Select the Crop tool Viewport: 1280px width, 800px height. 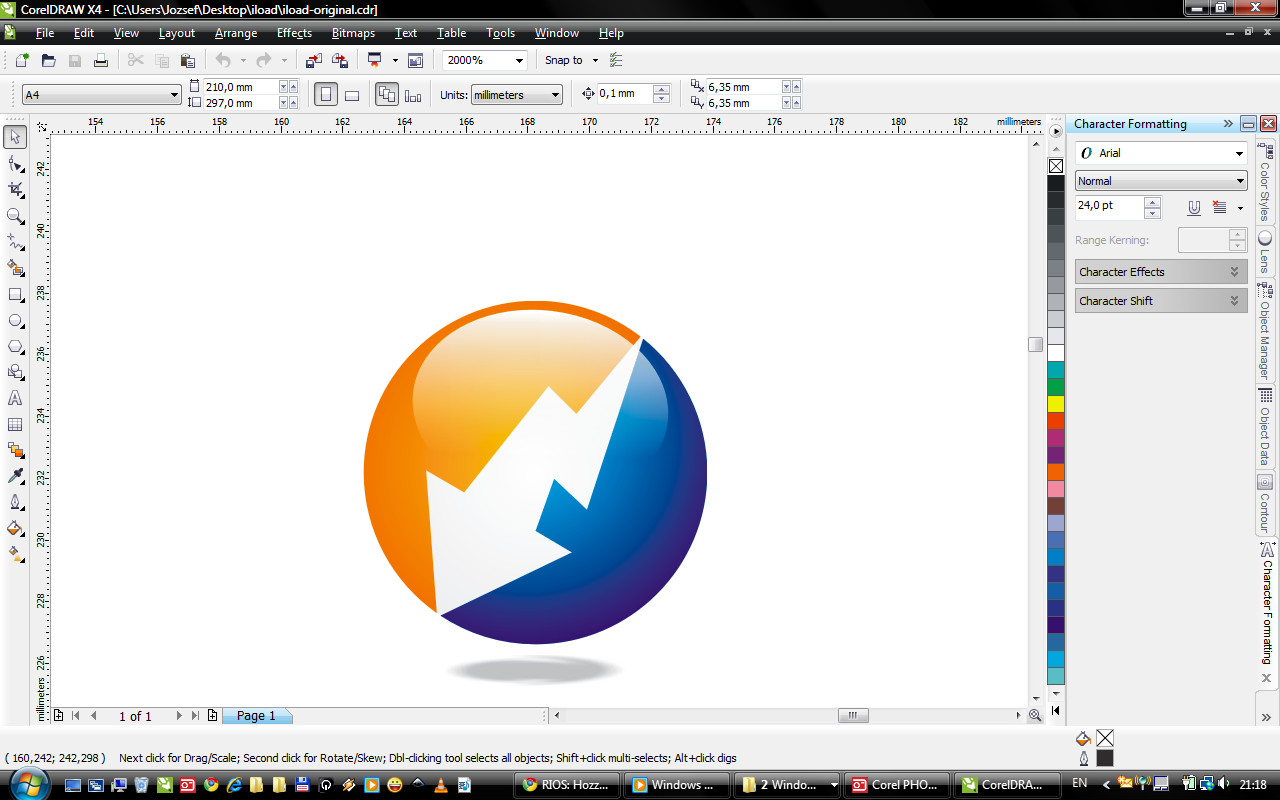click(15, 189)
